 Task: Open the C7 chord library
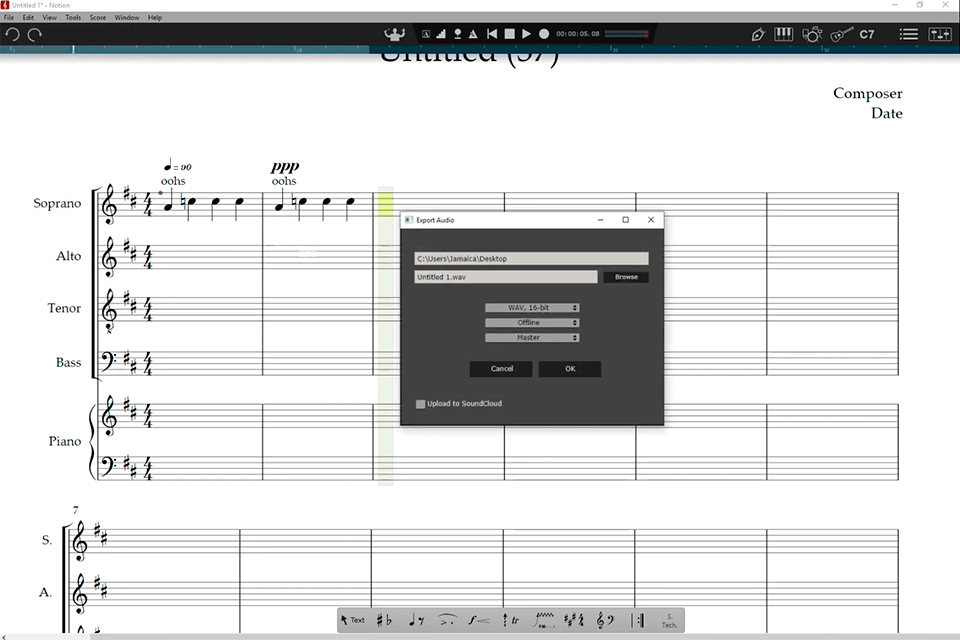[x=866, y=34]
